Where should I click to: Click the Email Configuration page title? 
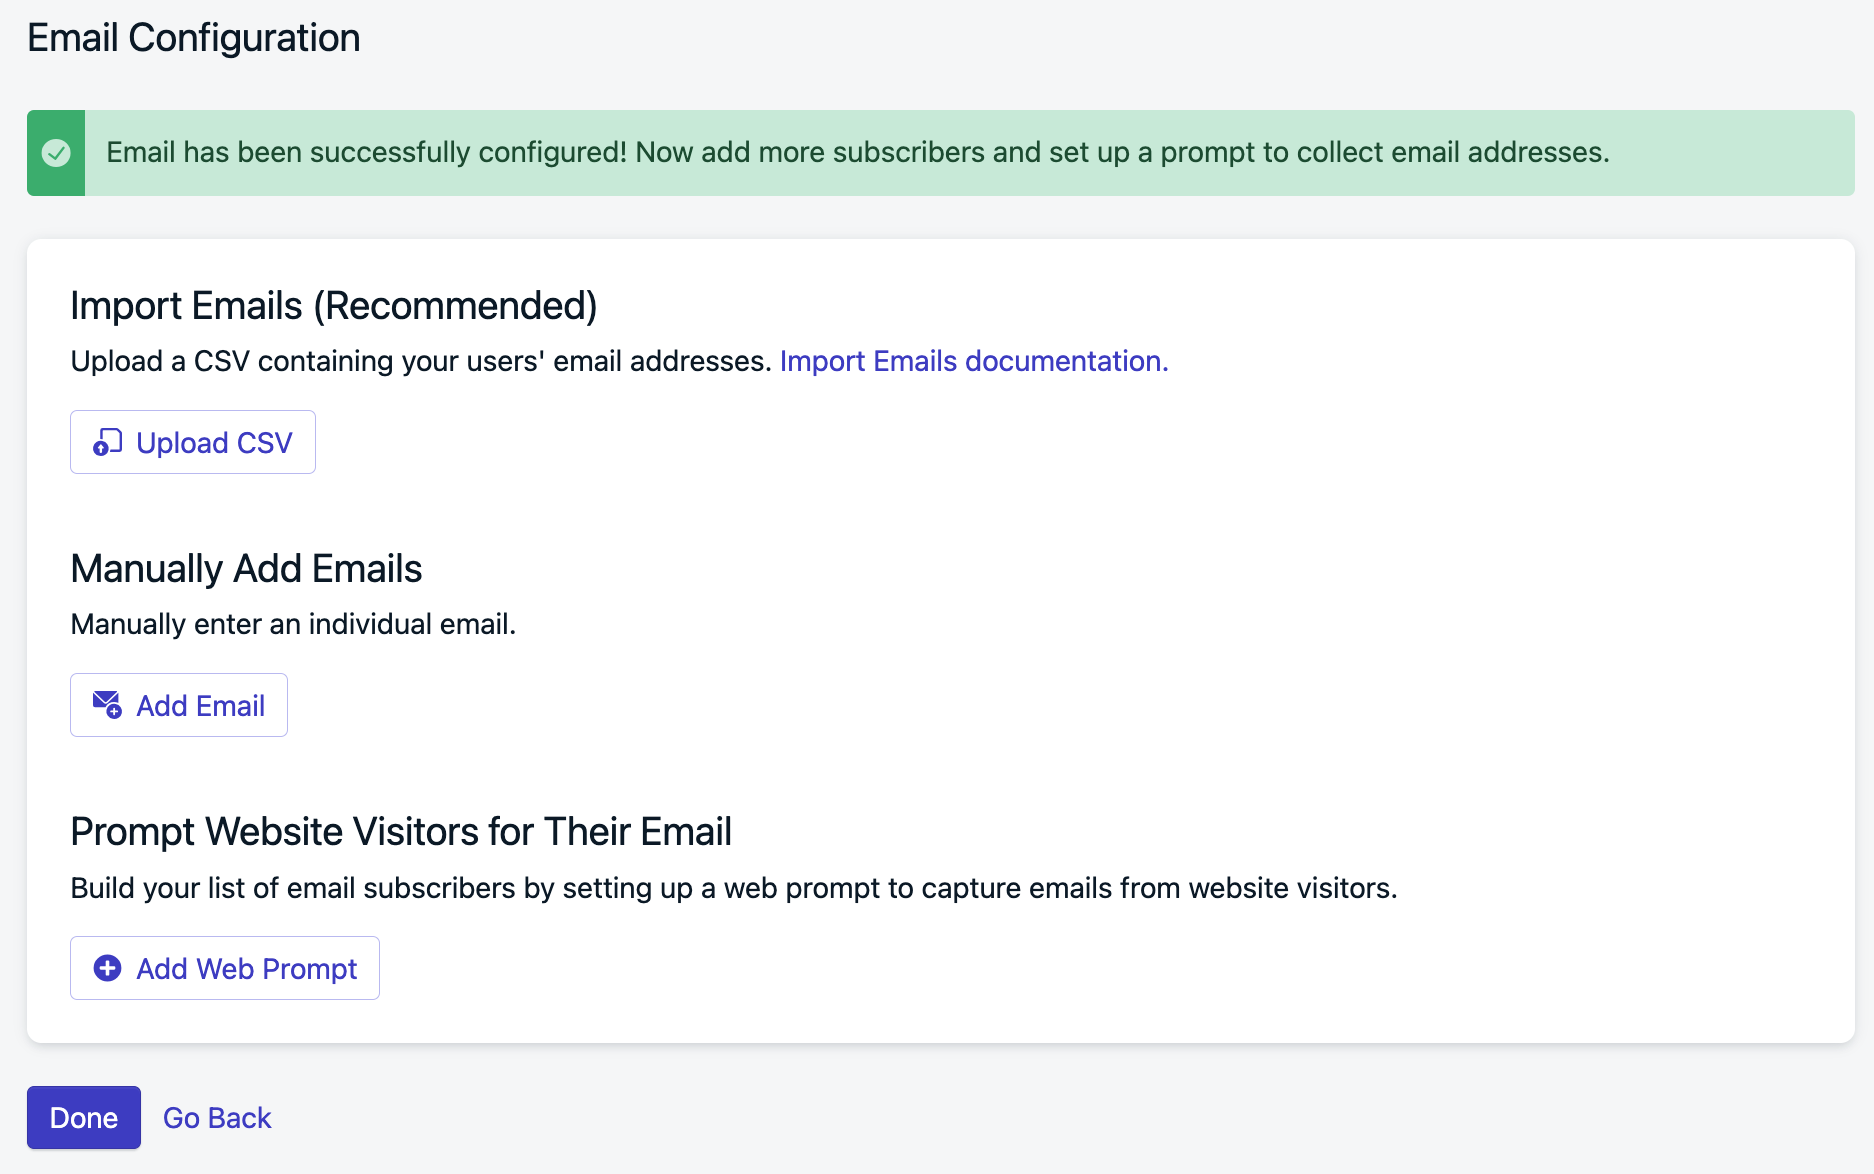click(194, 38)
